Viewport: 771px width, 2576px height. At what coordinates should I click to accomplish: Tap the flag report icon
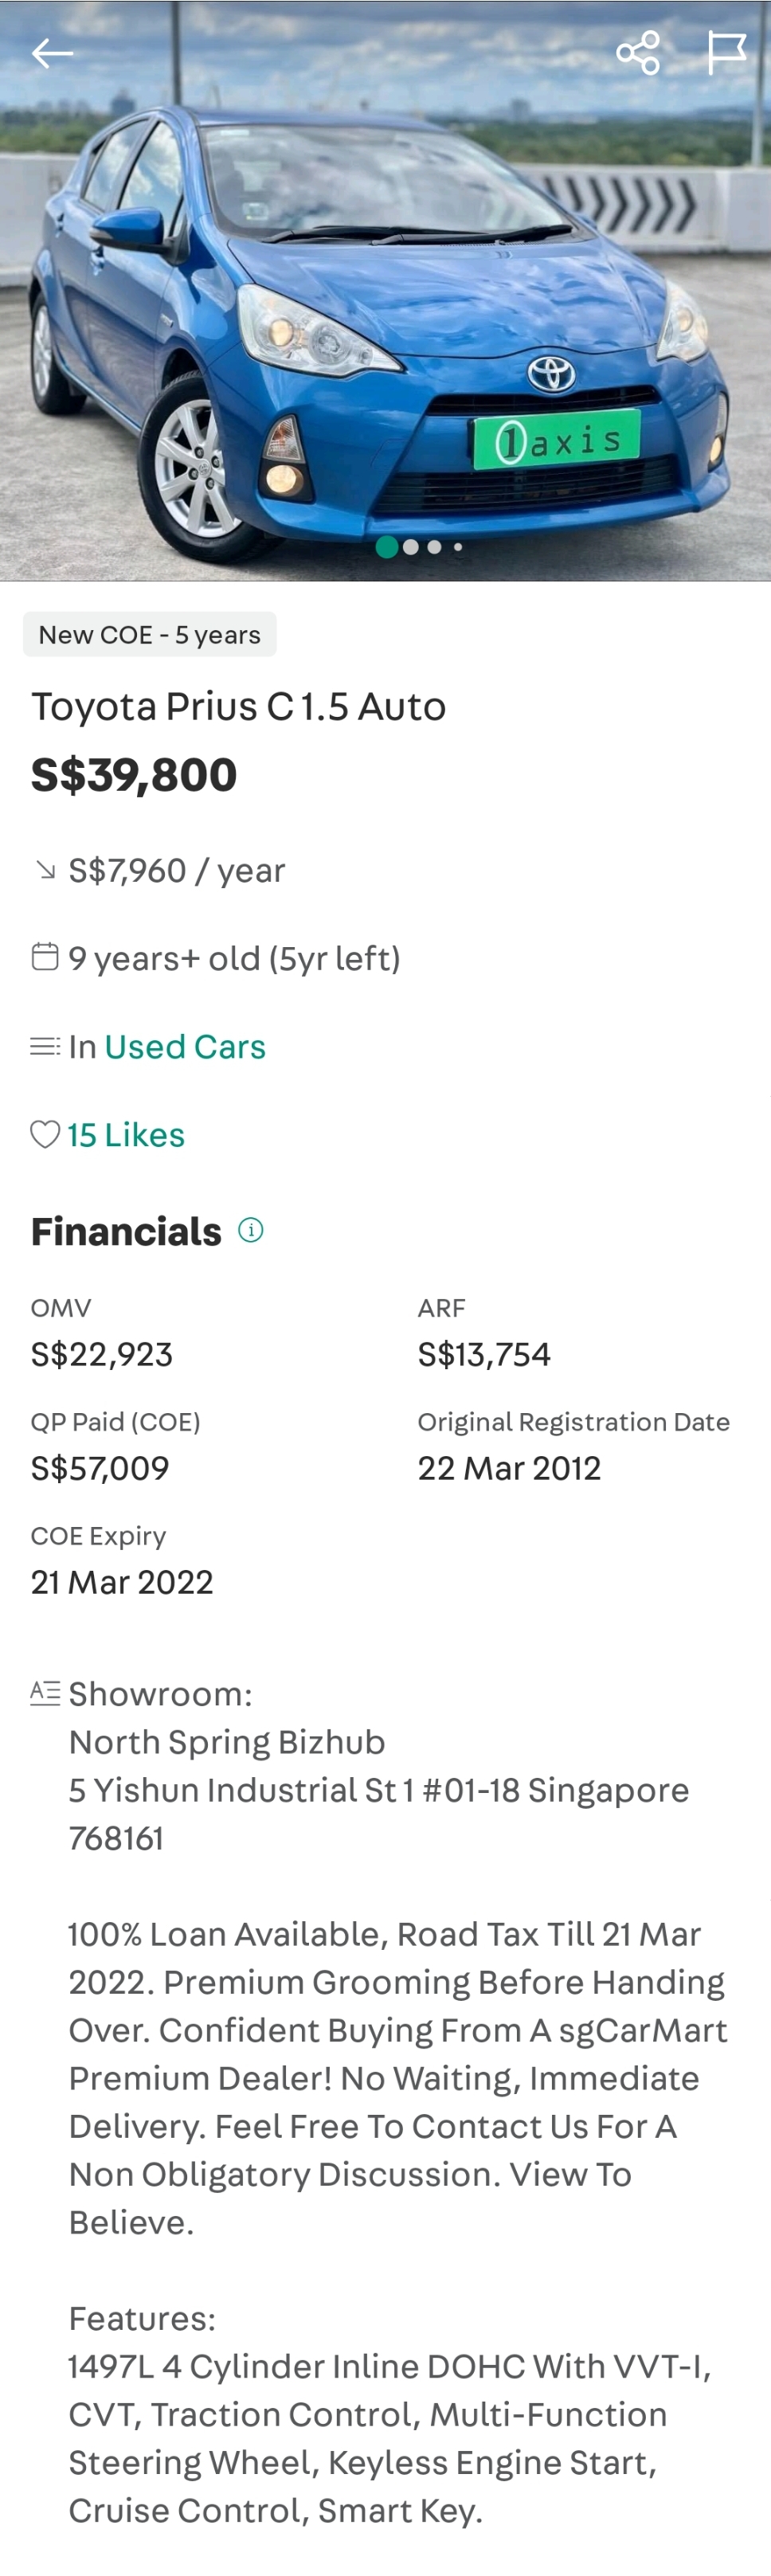click(726, 53)
